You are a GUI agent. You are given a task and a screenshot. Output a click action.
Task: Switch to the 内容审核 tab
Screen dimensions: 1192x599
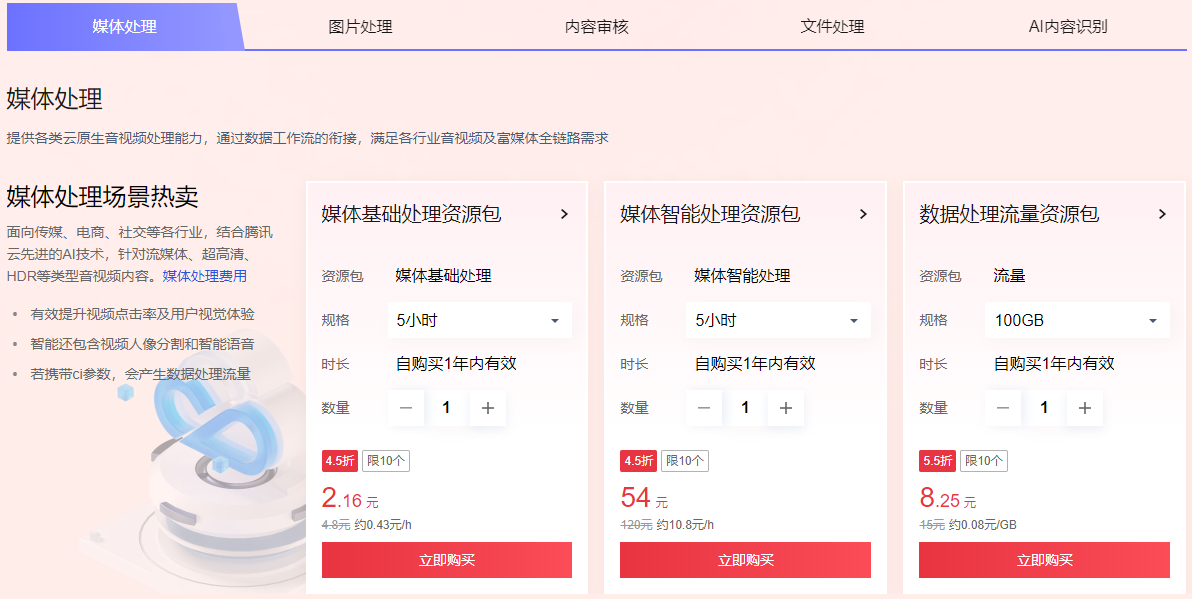click(x=597, y=27)
